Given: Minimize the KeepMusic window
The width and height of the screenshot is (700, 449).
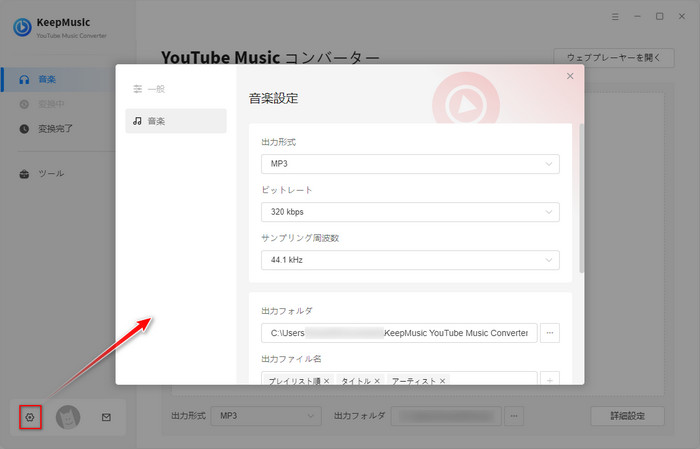Looking at the screenshot, I should click(x=638, y=17).
